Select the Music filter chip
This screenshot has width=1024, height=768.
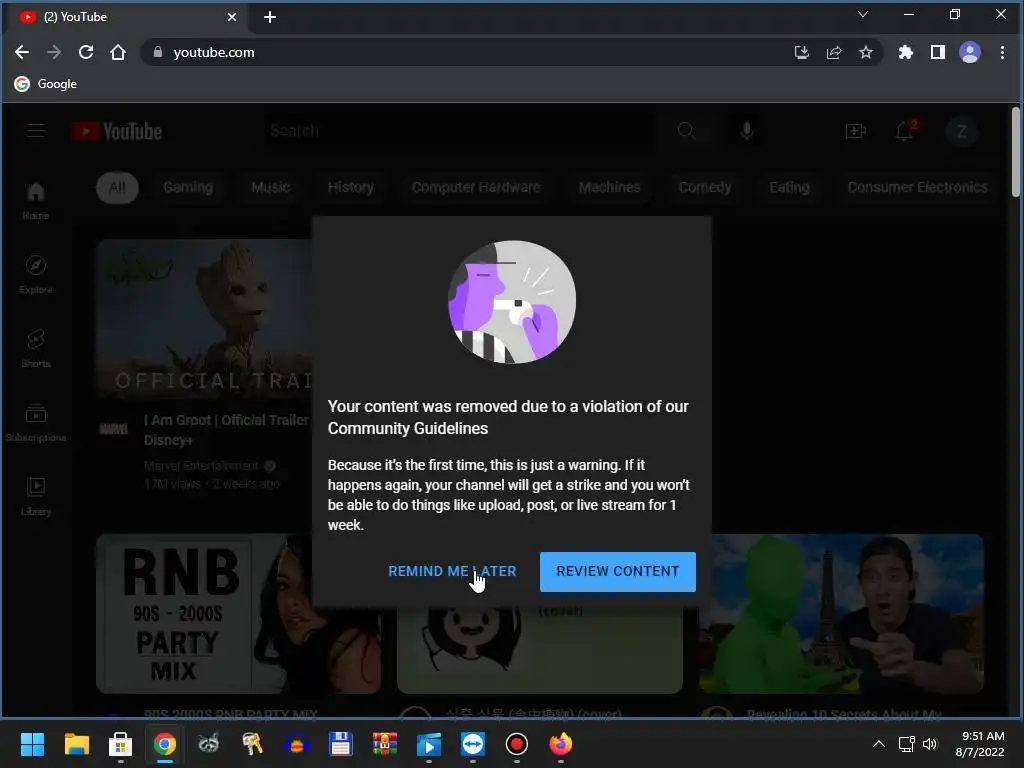coord(270,187)
